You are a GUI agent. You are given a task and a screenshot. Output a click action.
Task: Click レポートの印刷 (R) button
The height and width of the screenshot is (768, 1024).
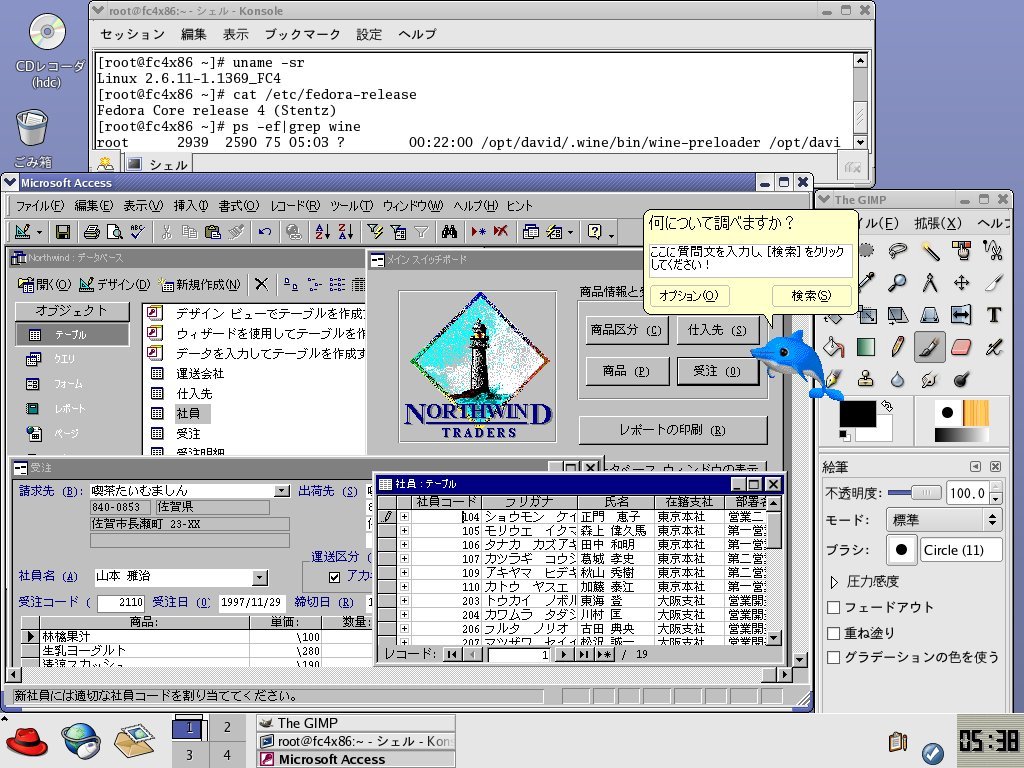tap(673, 430)
